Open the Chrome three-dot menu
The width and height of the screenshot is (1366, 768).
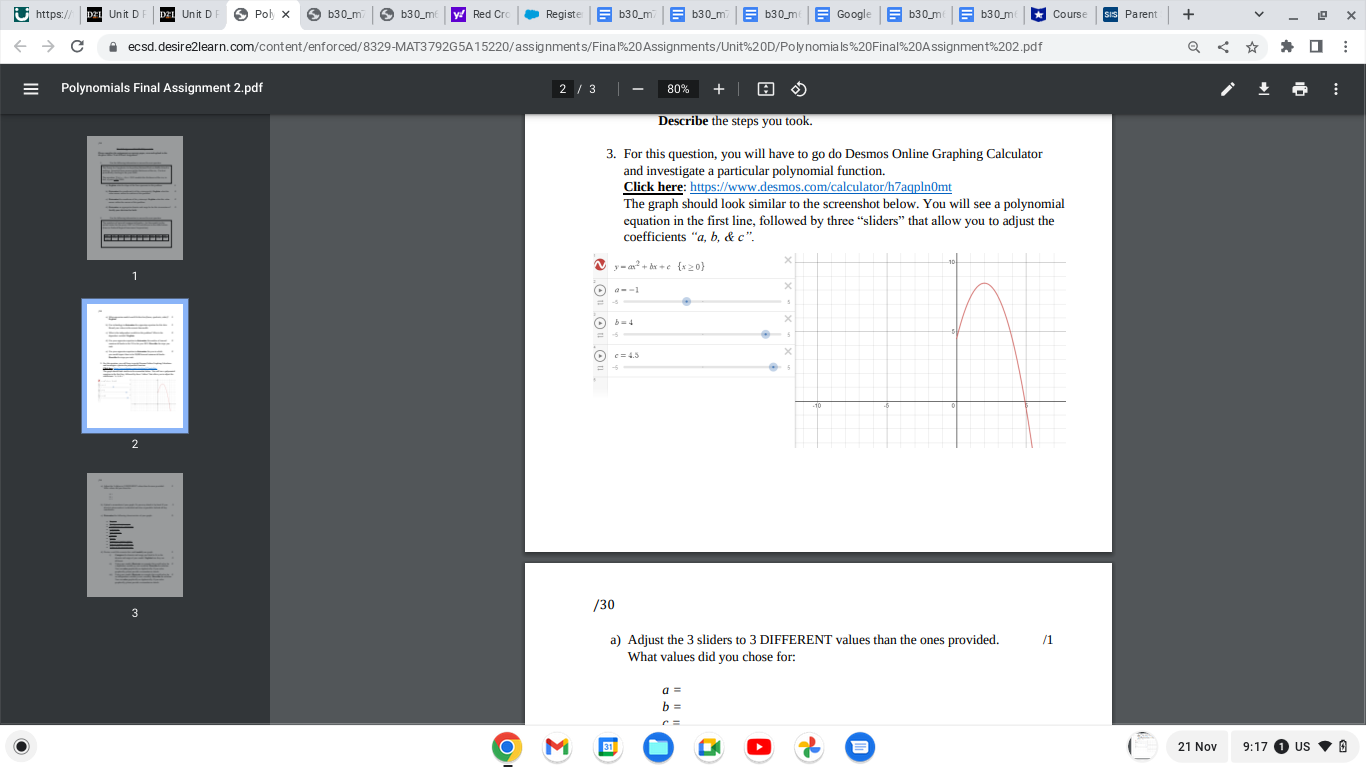(x=1345, y=46)
